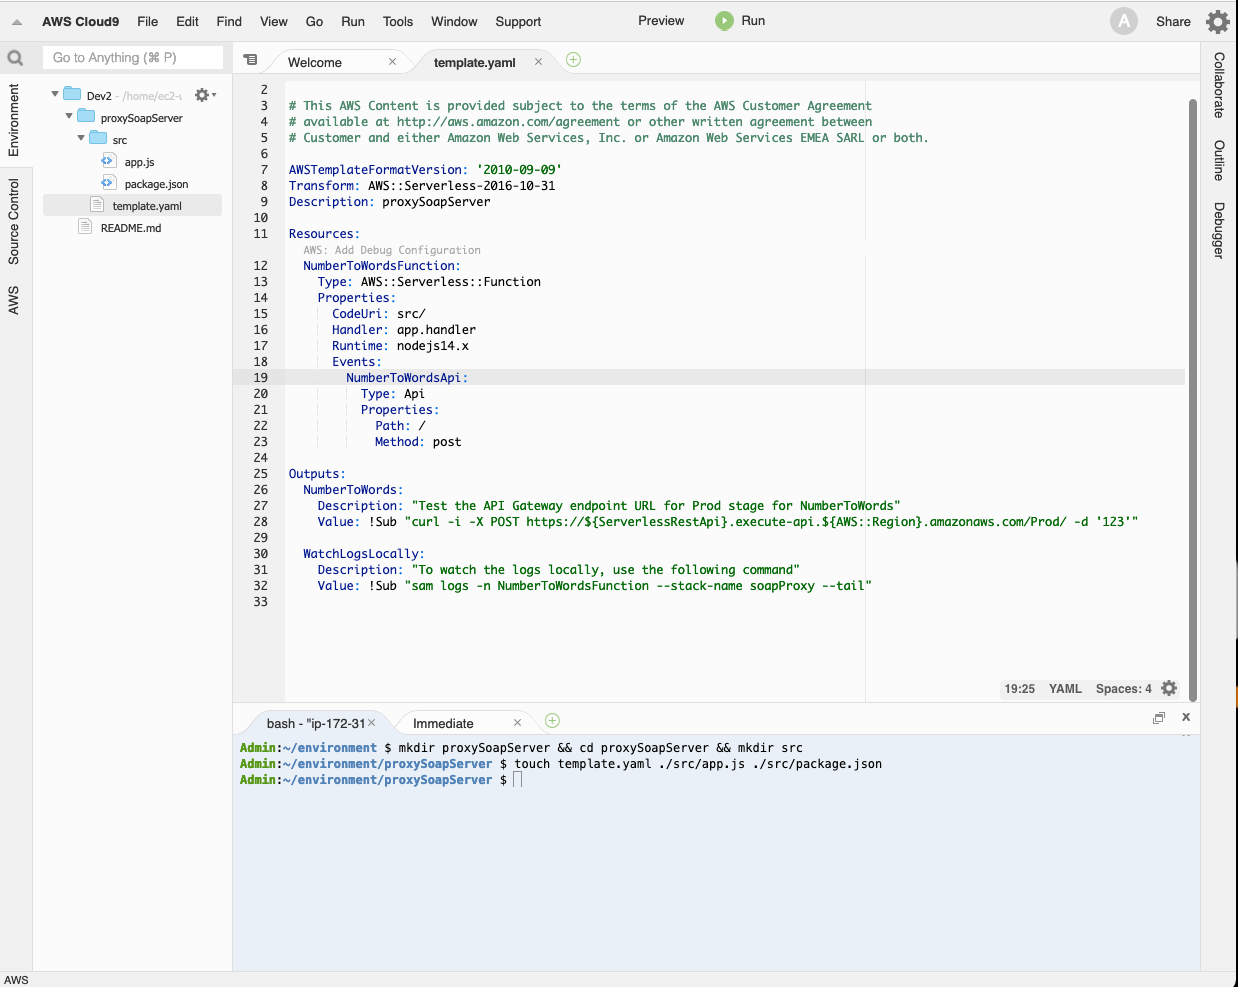
Task: Collapse the Dev2 root folder
Action: (x=55, y=95)
